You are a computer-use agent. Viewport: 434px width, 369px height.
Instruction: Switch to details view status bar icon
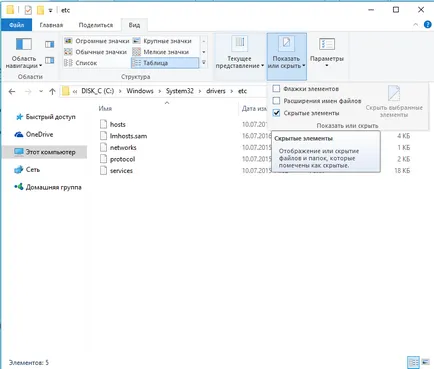click(414, 362)
